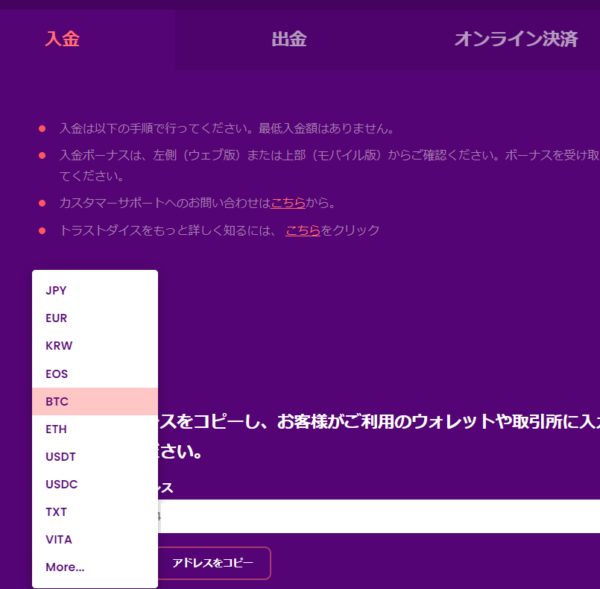Select ETH from the currency dropdown
The width and height of the screenshot is (600, 589).
[x=57, y=429]
